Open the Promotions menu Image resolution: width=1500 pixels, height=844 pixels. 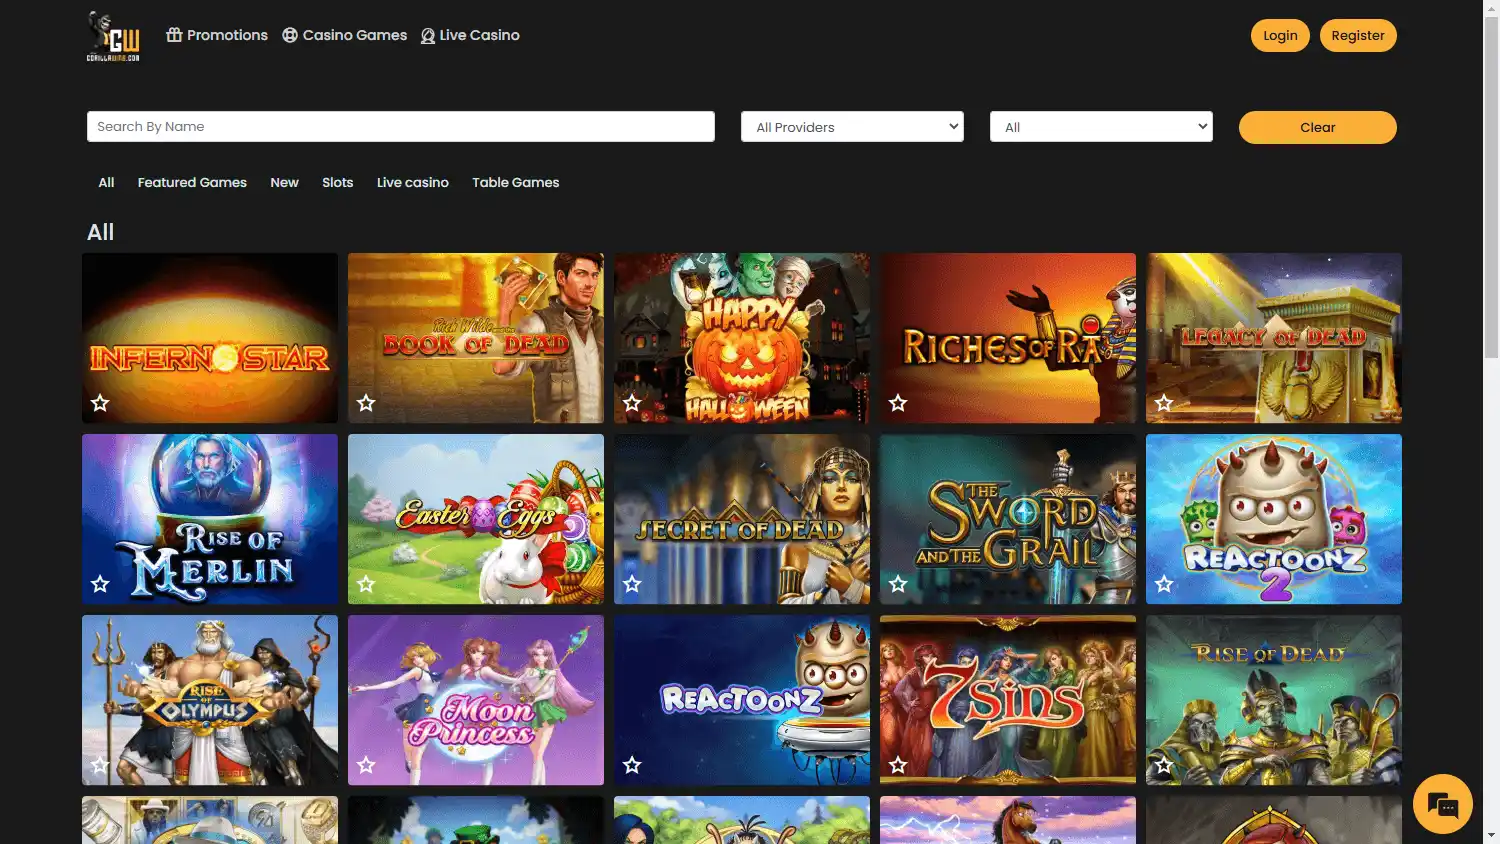217,35
